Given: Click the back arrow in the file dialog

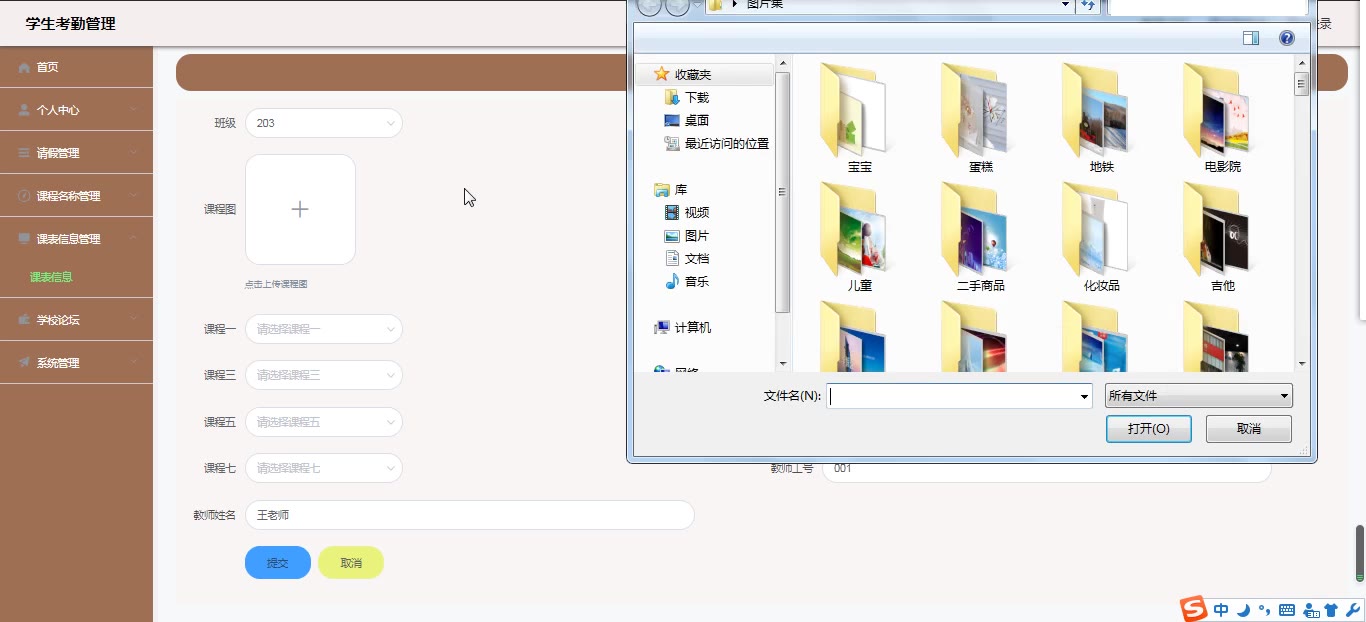Looking at the screenshot, I should coord(649,5).
